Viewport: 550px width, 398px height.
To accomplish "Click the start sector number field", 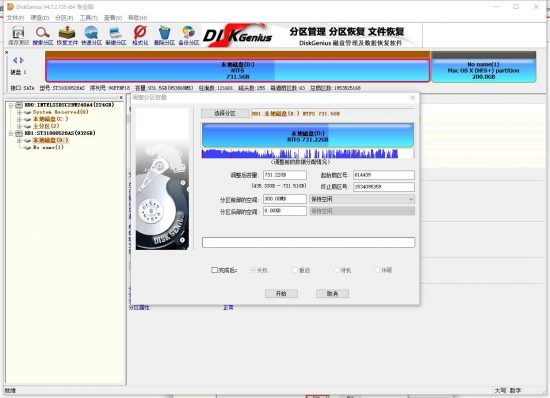I will coord(384,175).
